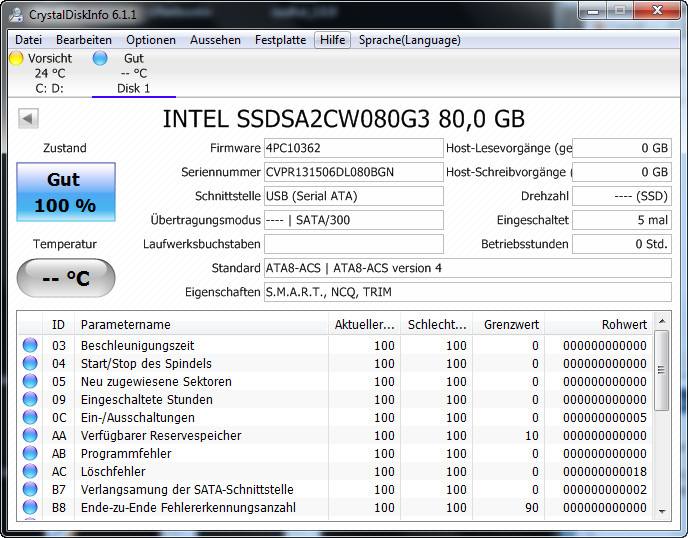Click the Seriennummer field value
The image size is (688, 538).
[x=354, y=172]
